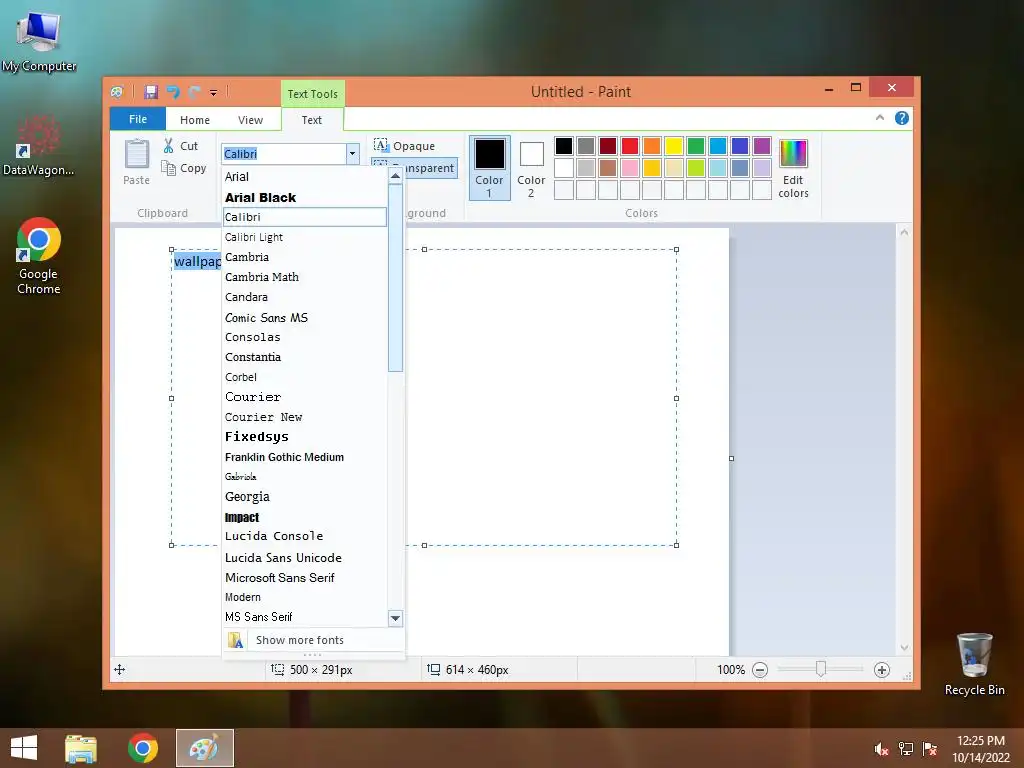Open the network tray icon
This screenshot has height=768, width=1024.
pos(906,749)
